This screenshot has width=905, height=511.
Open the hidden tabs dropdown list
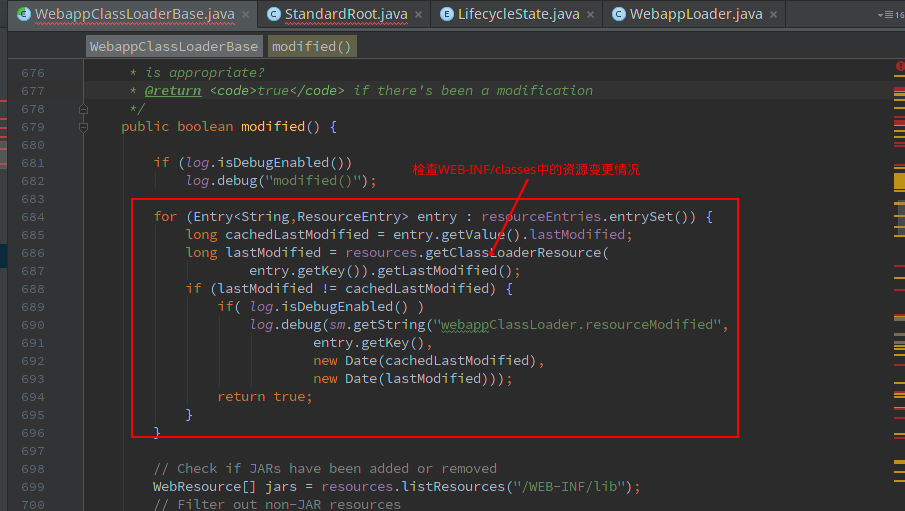click(886, 15)
